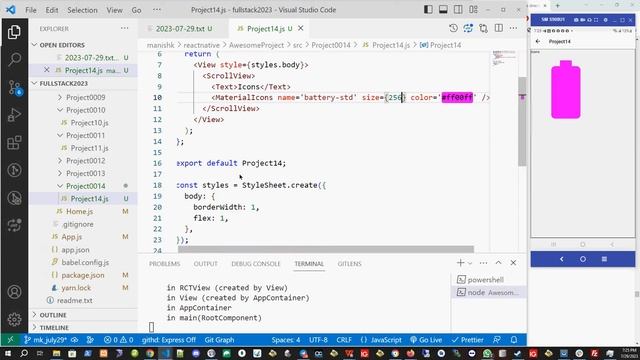Viewport: 640px width, 360px height.
Task: Click Go Live in status bar
Action: coord(426,340)
